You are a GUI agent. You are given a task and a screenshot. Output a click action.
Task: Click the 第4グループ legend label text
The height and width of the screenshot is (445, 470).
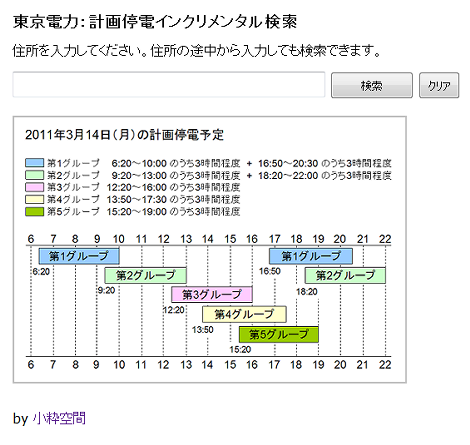tap(73, 199)
